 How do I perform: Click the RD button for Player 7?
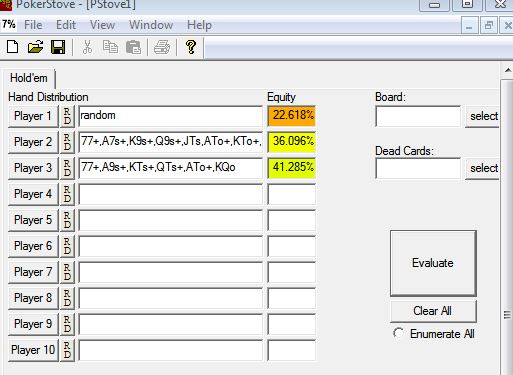[x=67, y=272]
